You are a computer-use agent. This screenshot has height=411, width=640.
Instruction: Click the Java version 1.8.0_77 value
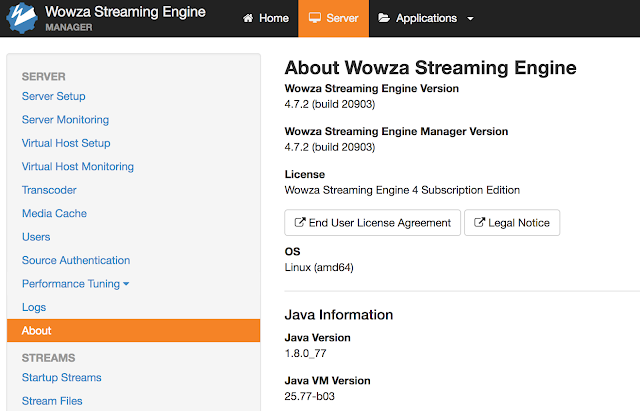(305, 353)
